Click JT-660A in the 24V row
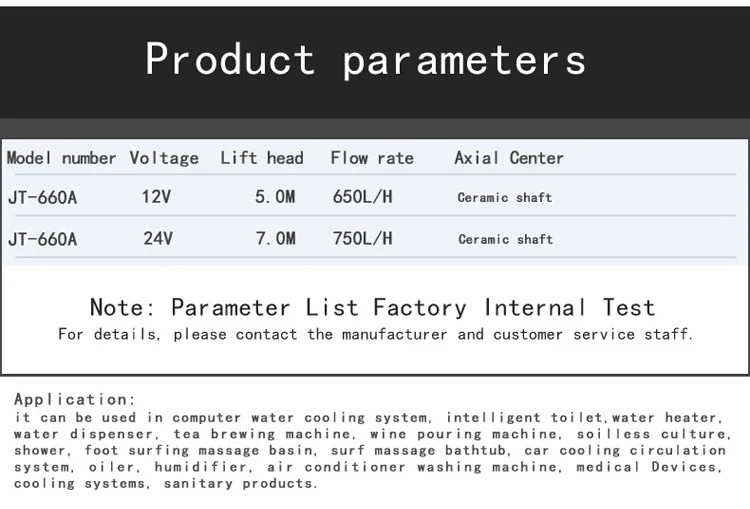This screenshot has height=509, width=750. 42,239
